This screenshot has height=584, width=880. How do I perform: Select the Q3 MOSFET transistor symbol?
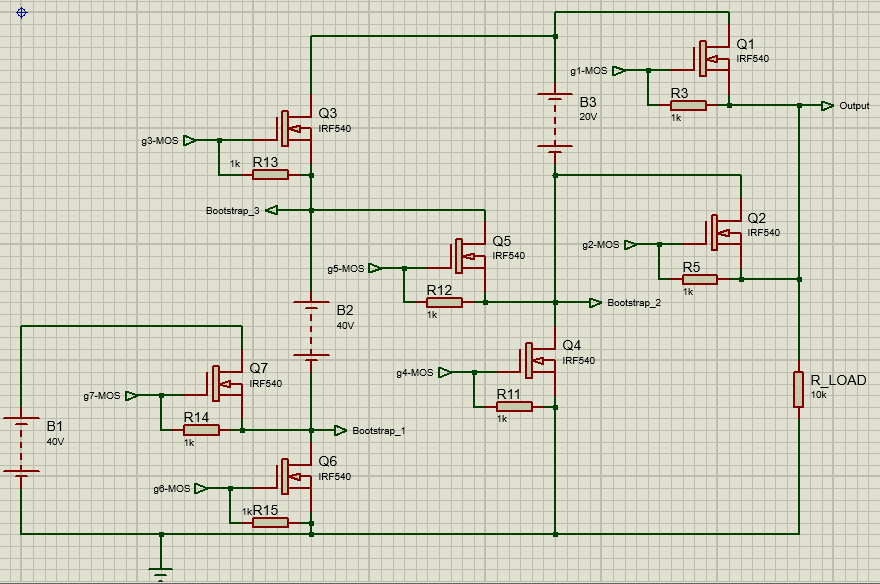click(x=295, y=128)
